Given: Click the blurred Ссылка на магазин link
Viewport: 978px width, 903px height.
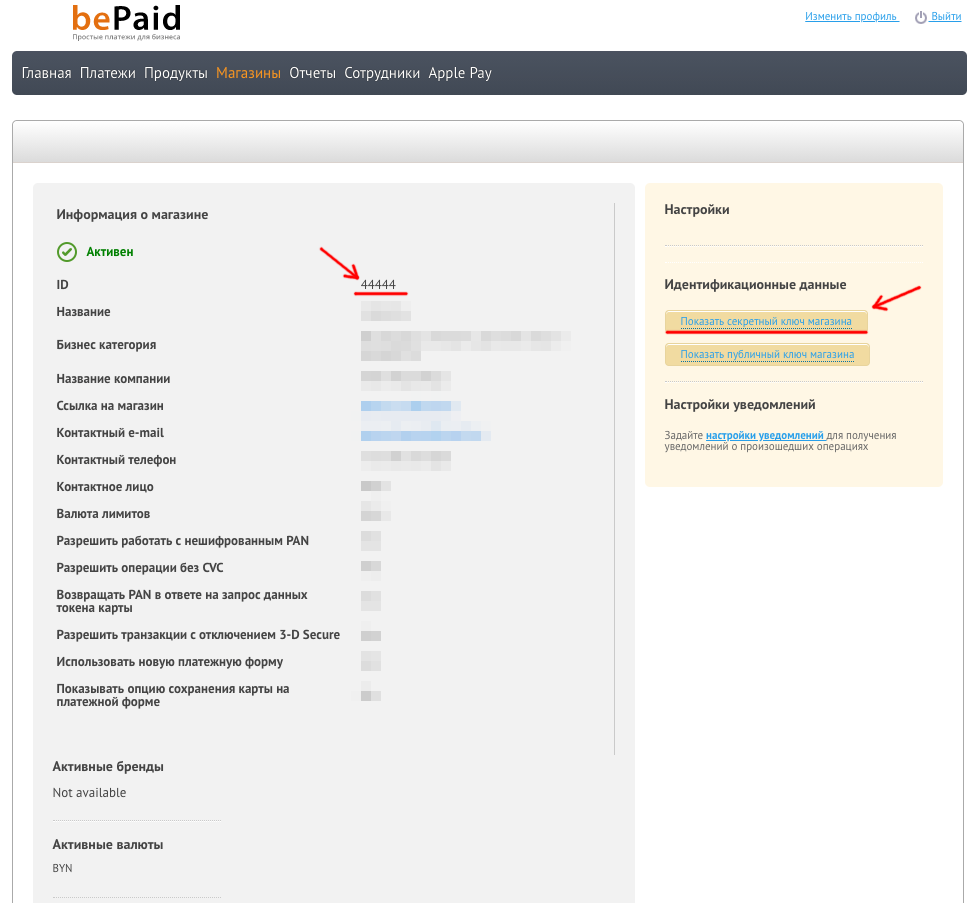Looking at the screenshot, I should coord(410,406).
